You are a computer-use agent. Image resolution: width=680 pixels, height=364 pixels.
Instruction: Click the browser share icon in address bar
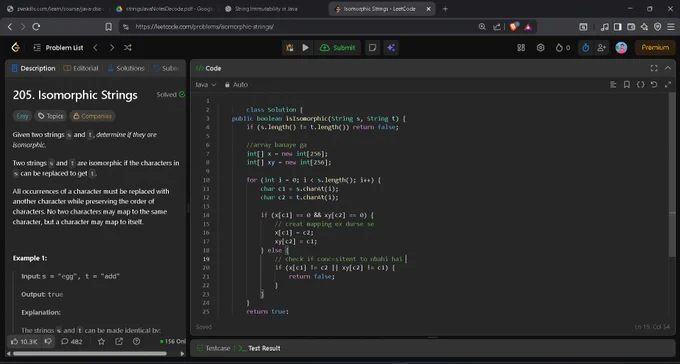point(497,27)
